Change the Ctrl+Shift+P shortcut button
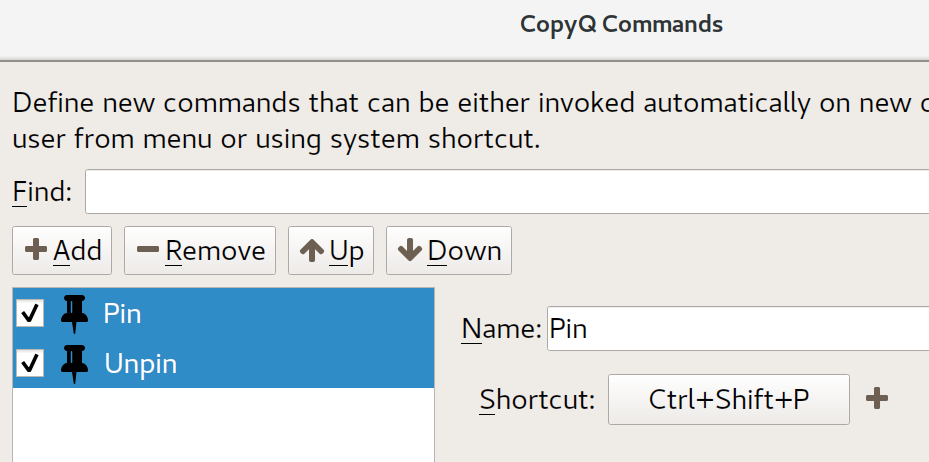This screenshot has width=929, height=462. pyautogui.click(x=729, y=399)
